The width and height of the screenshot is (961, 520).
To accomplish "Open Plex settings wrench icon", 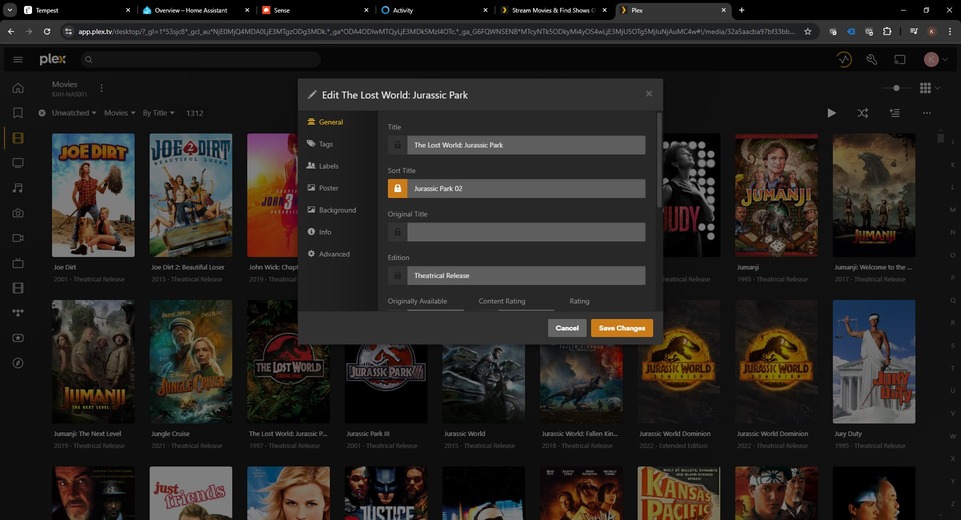I will pos(872,59).
